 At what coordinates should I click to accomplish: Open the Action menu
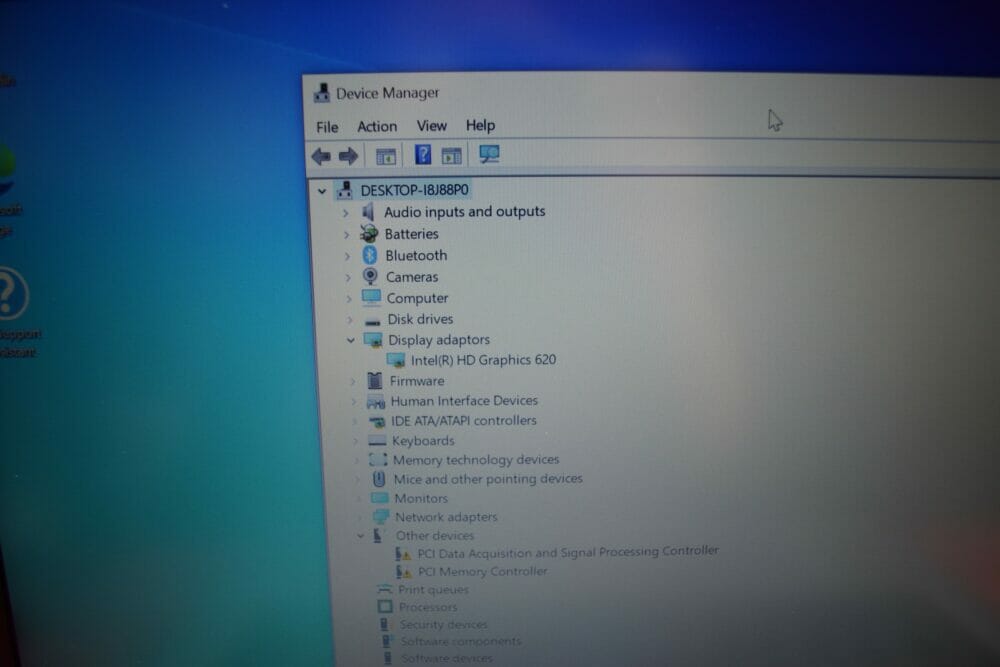click(x=377, y=126)
